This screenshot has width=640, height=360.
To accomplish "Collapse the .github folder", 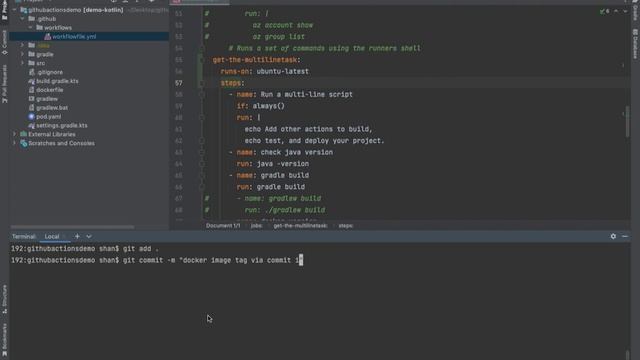I will coord(22,18).
